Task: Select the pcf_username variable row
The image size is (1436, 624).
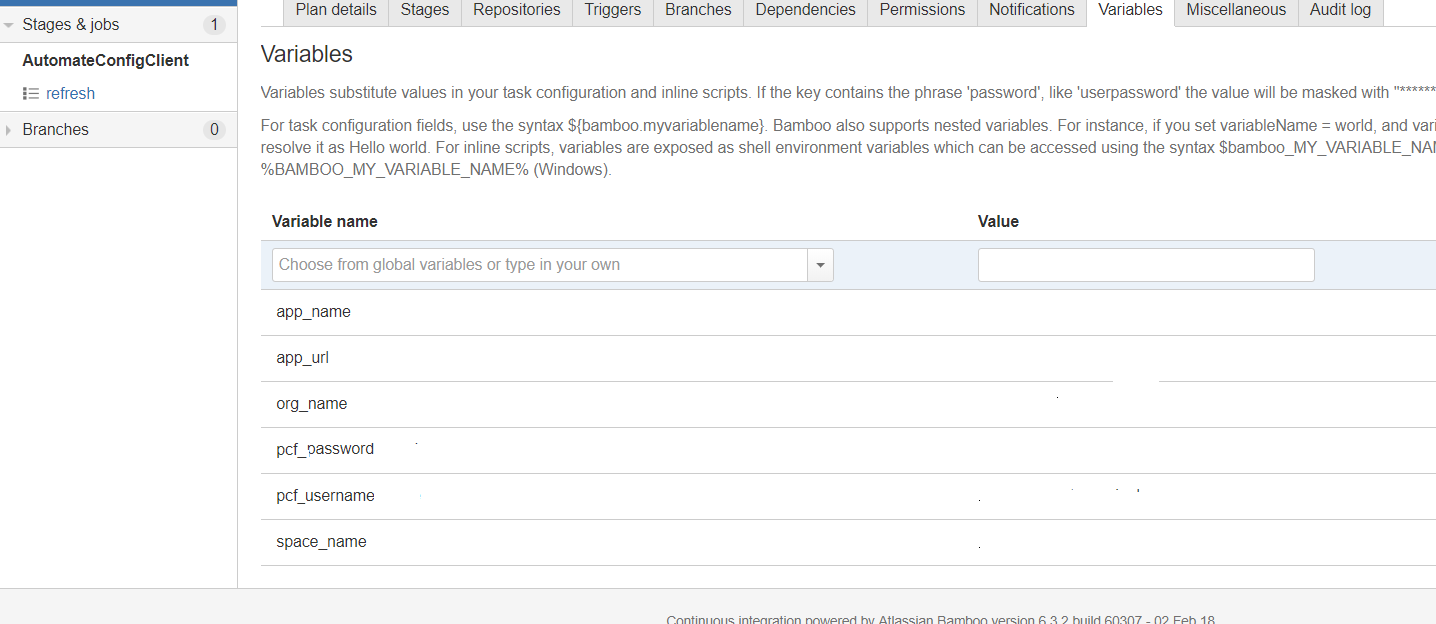Action: pyautogui.click(x=325, y=496)
